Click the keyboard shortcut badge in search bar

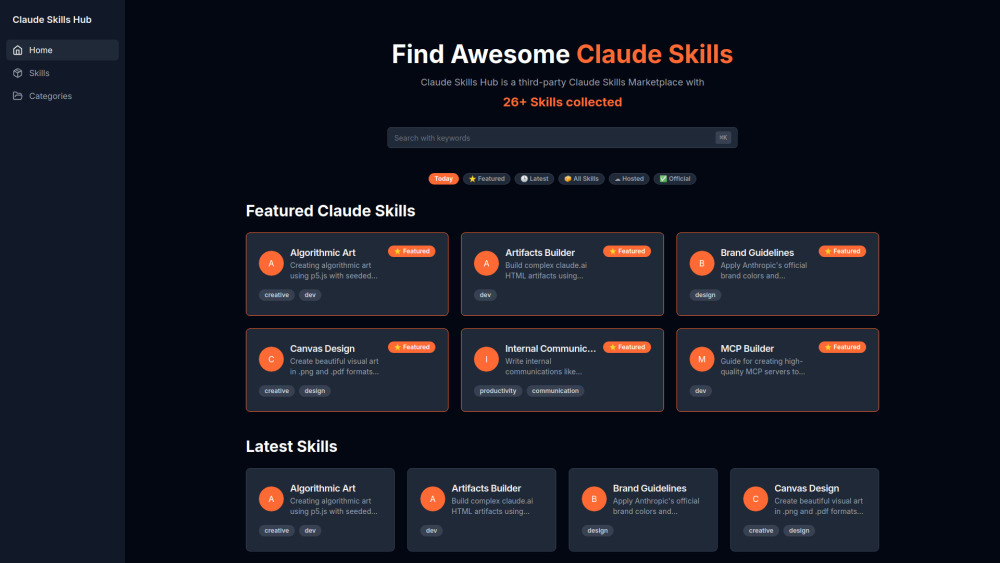tap(723, 138)
